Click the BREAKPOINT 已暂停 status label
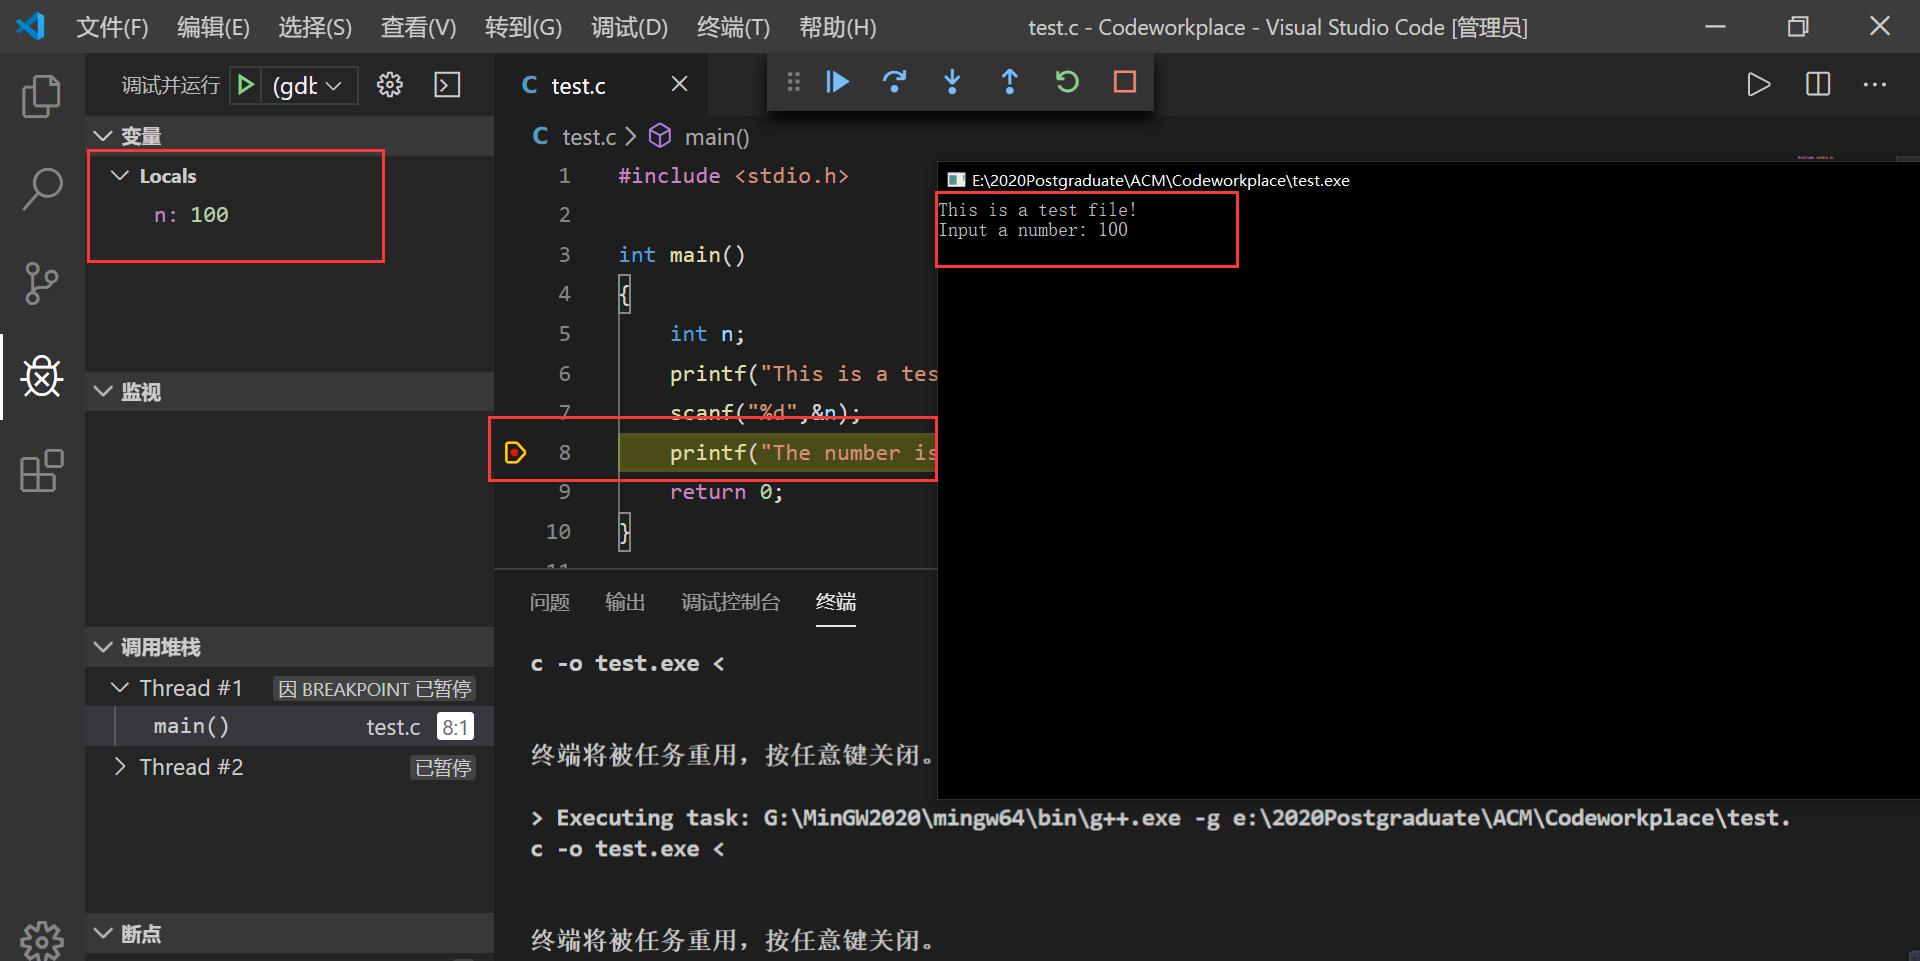The image size is (1920, 961). [375, 689]
